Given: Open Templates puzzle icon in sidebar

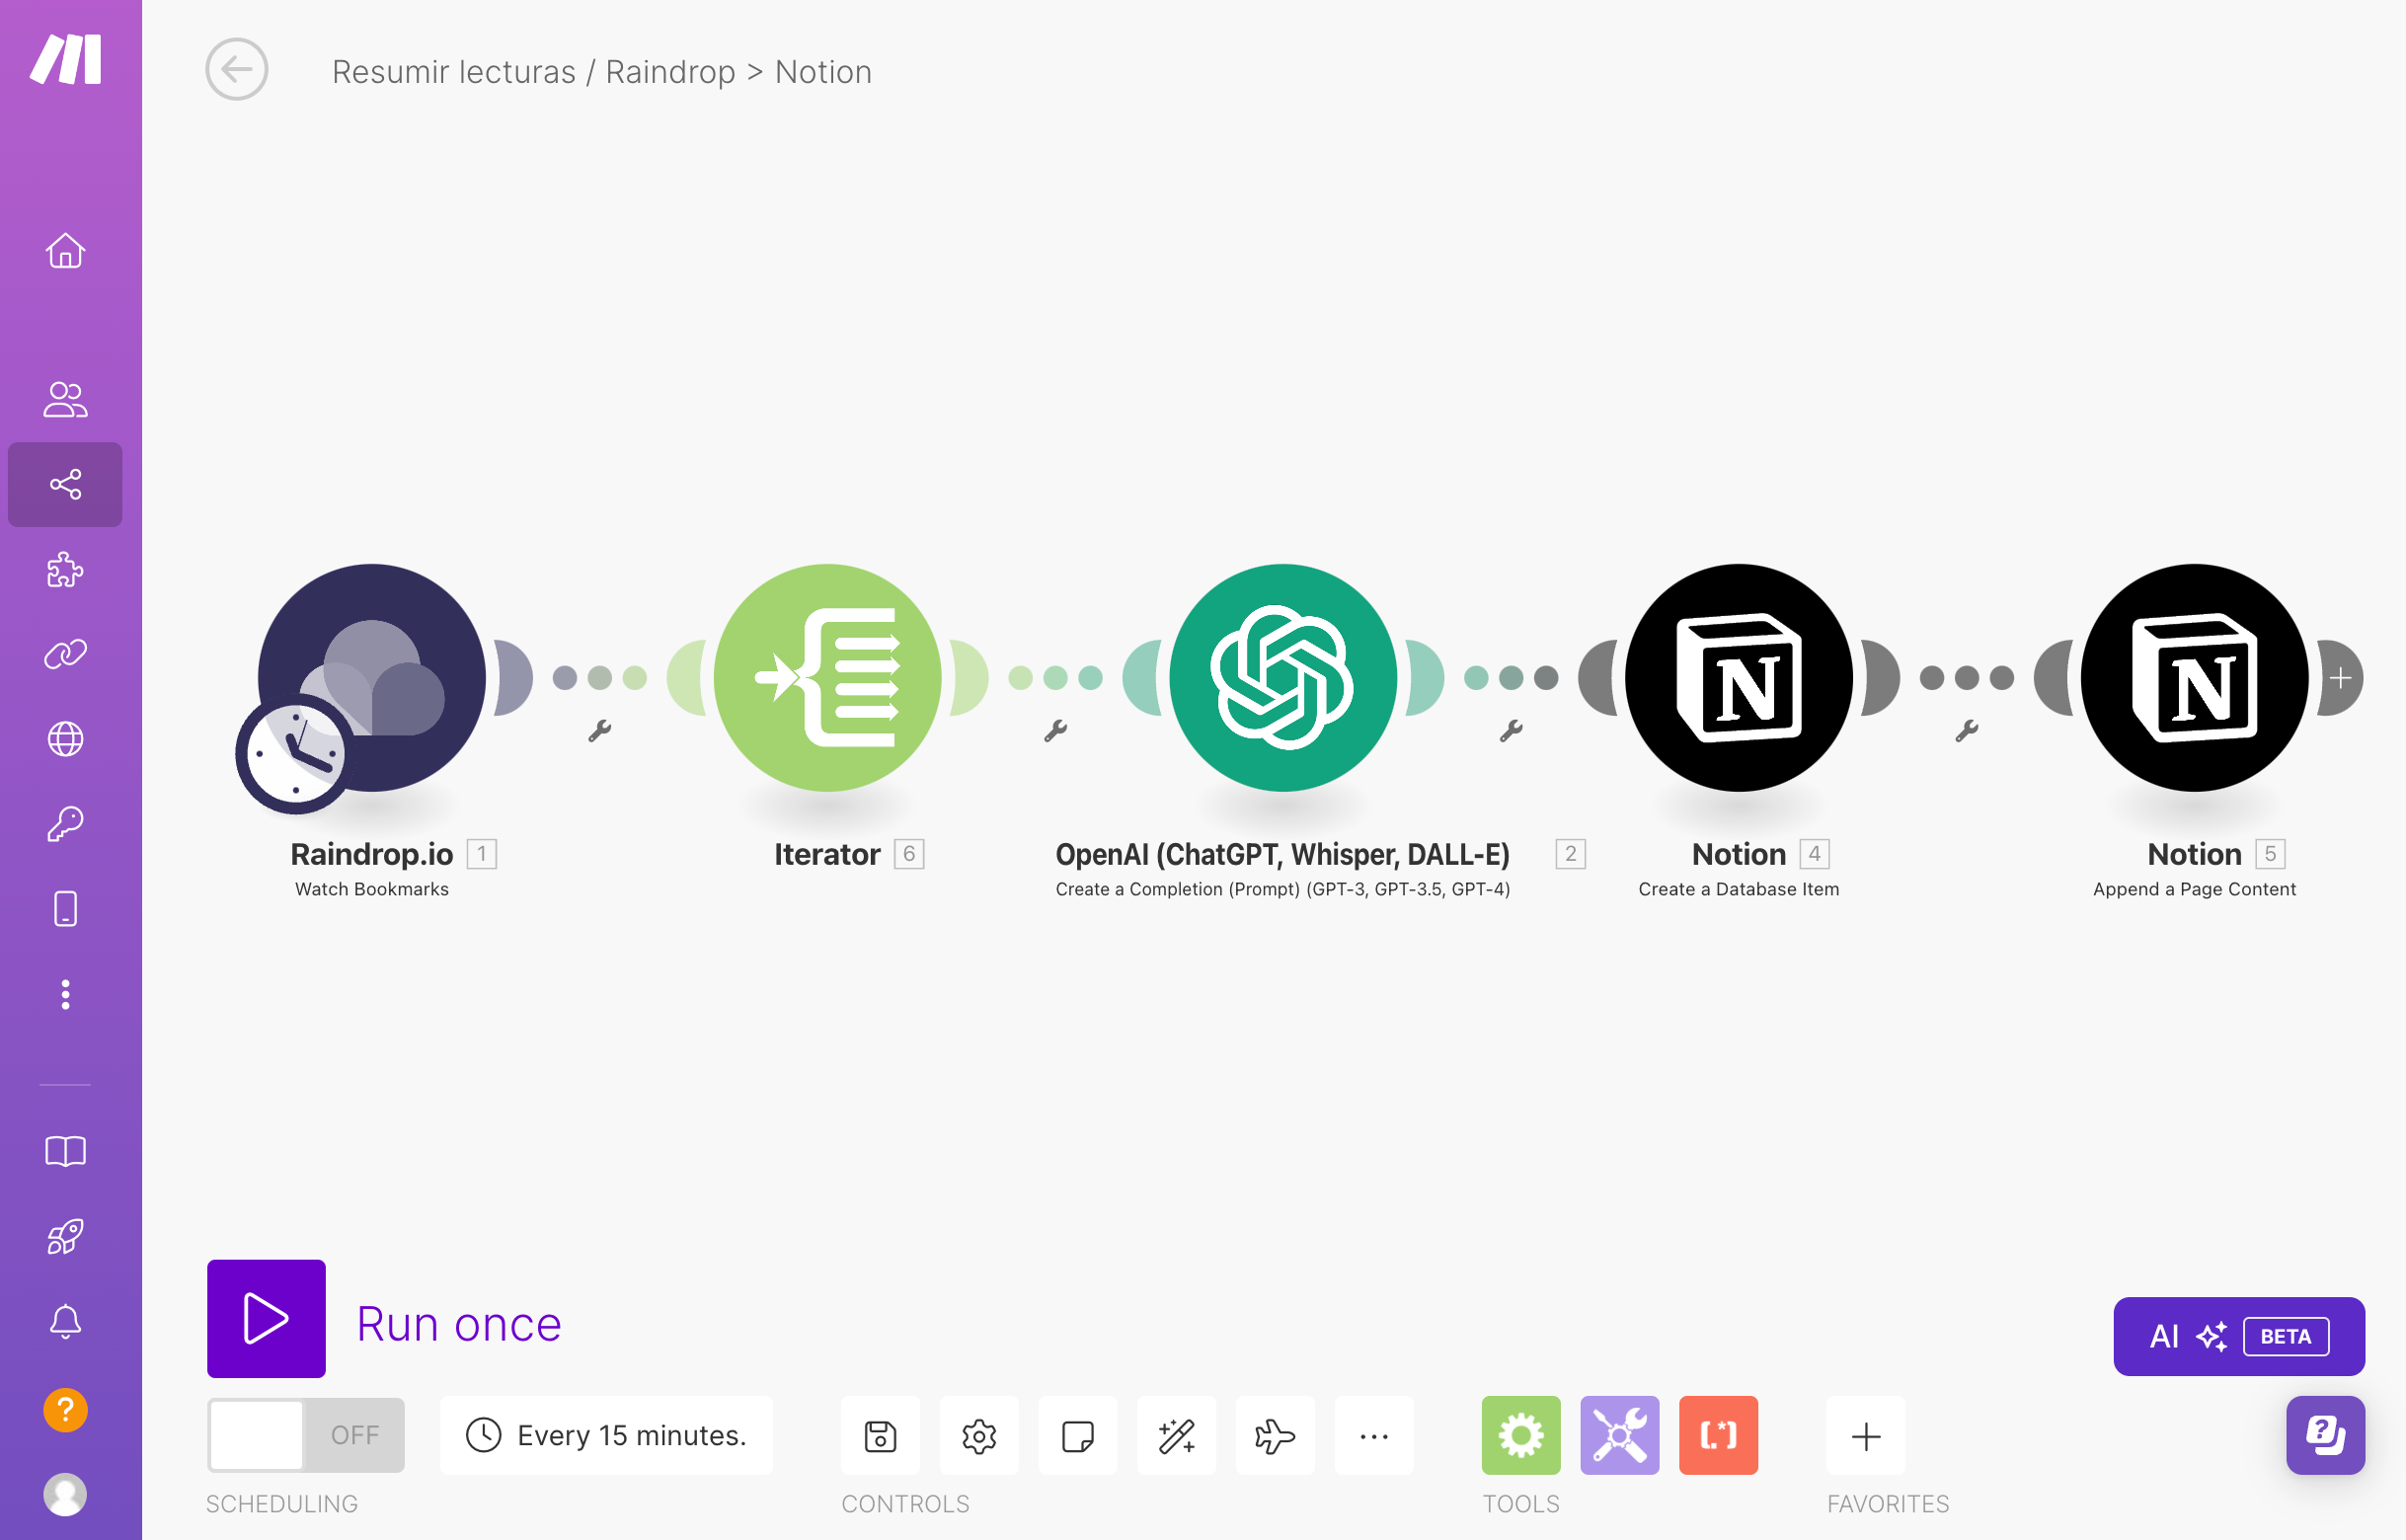Looking at the screenshot, I should coord(65,570).
